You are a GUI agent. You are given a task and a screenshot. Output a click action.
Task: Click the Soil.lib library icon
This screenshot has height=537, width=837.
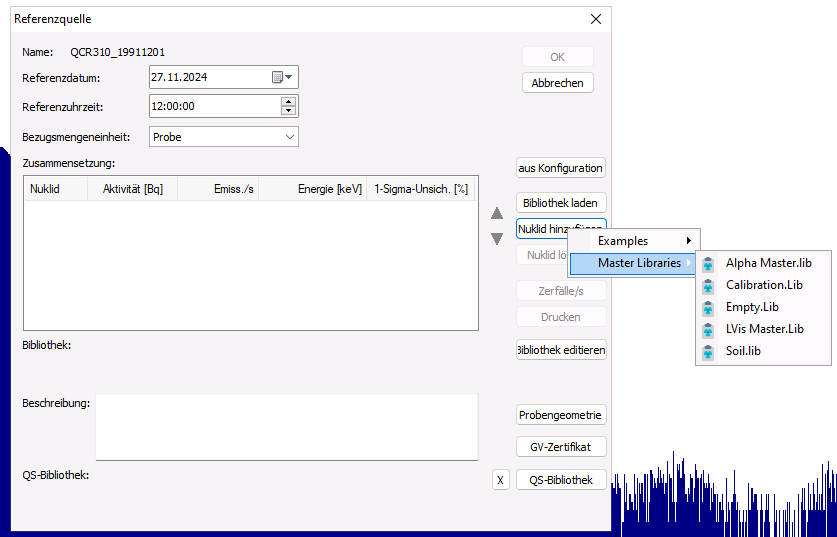pos(708,351)
